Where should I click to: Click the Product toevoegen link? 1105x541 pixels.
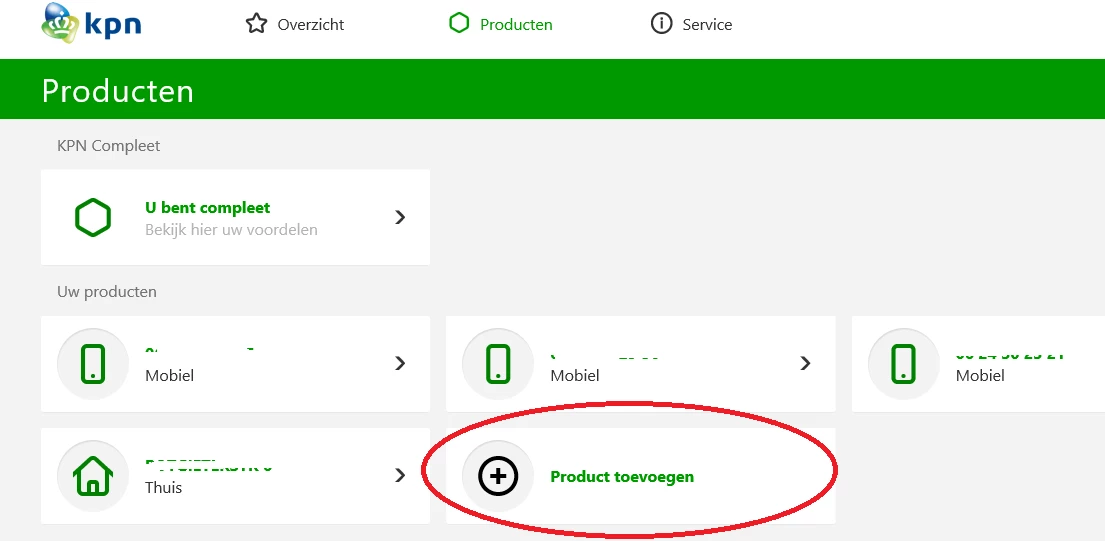tap(622, 477)
